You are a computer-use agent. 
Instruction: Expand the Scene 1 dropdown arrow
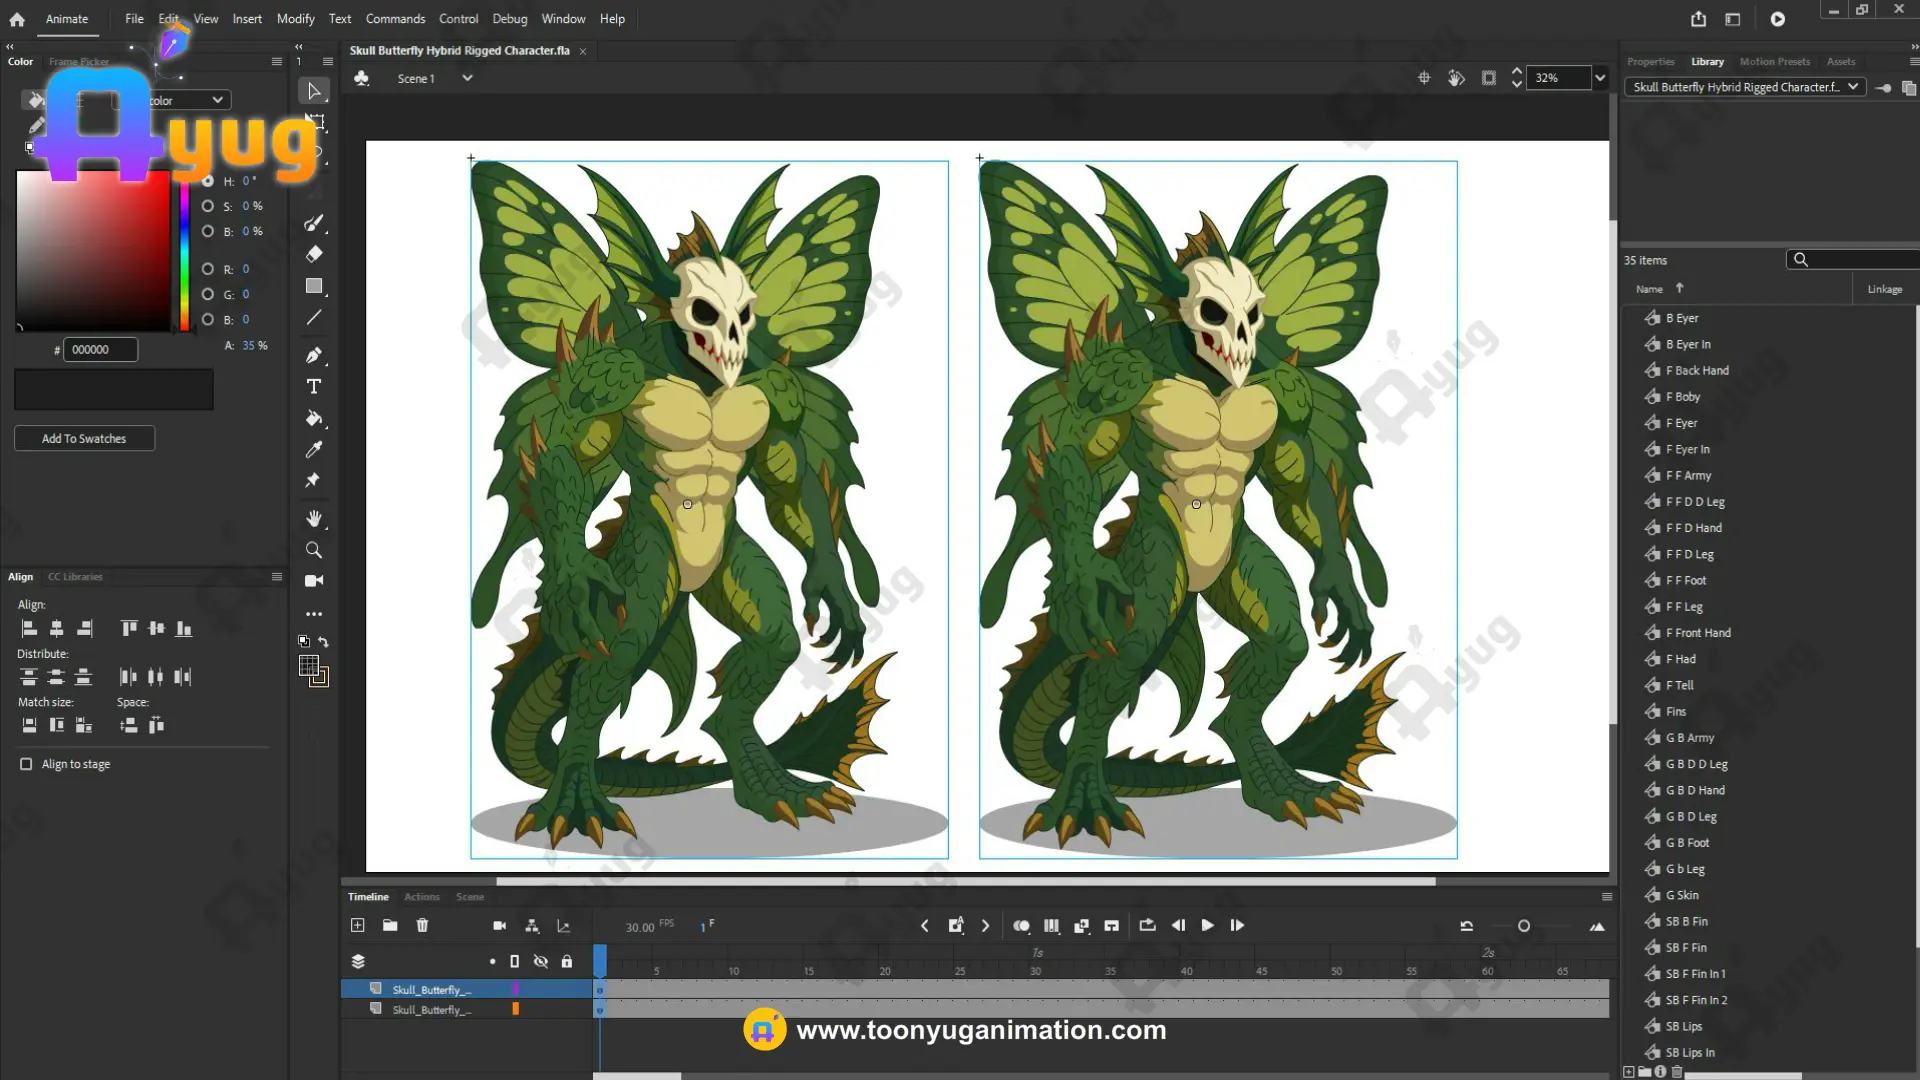pos(467,78)
